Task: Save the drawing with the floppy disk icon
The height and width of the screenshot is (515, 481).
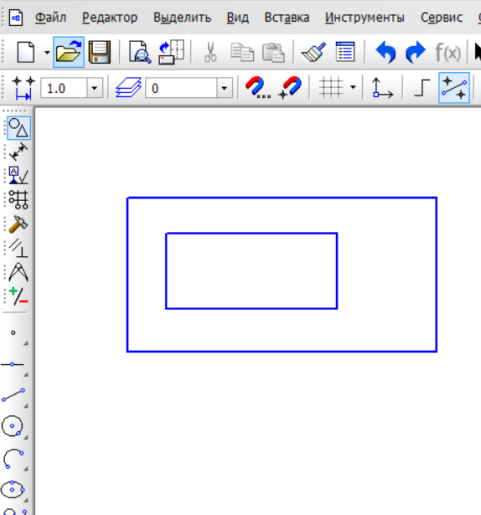Action: 100,52
